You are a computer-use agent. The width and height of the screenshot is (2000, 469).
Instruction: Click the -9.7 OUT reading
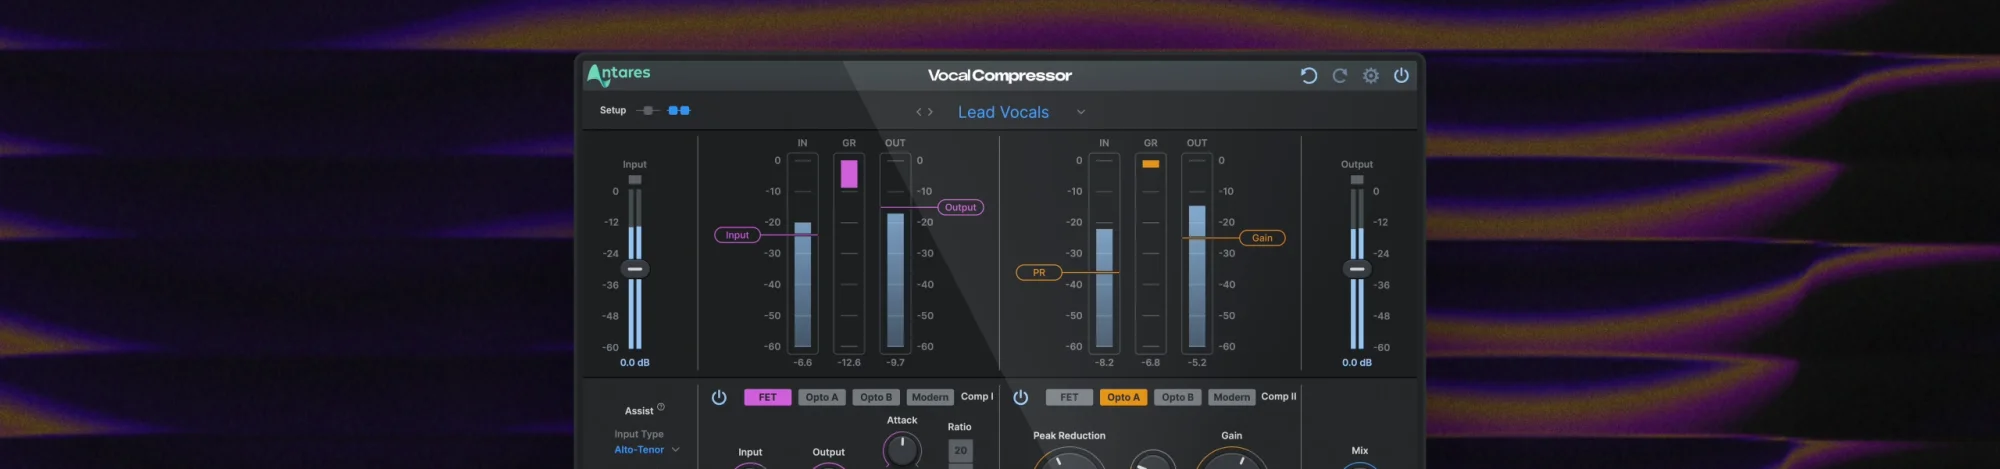point(896,363)
